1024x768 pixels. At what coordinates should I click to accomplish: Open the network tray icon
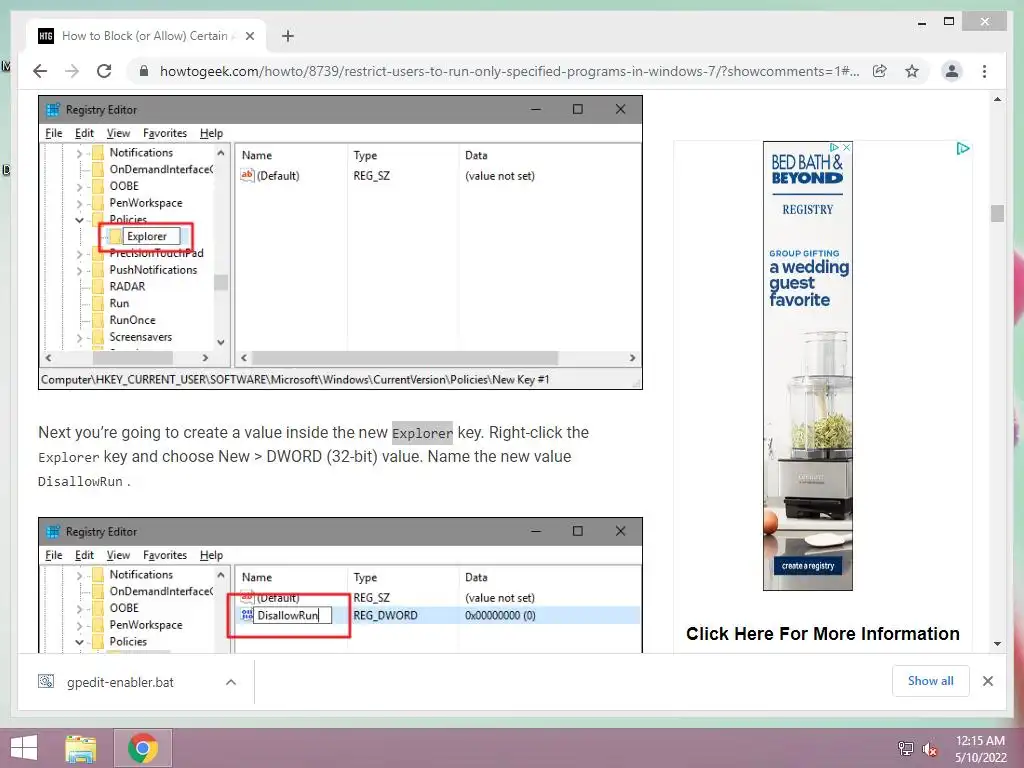(x=905, y=749)
